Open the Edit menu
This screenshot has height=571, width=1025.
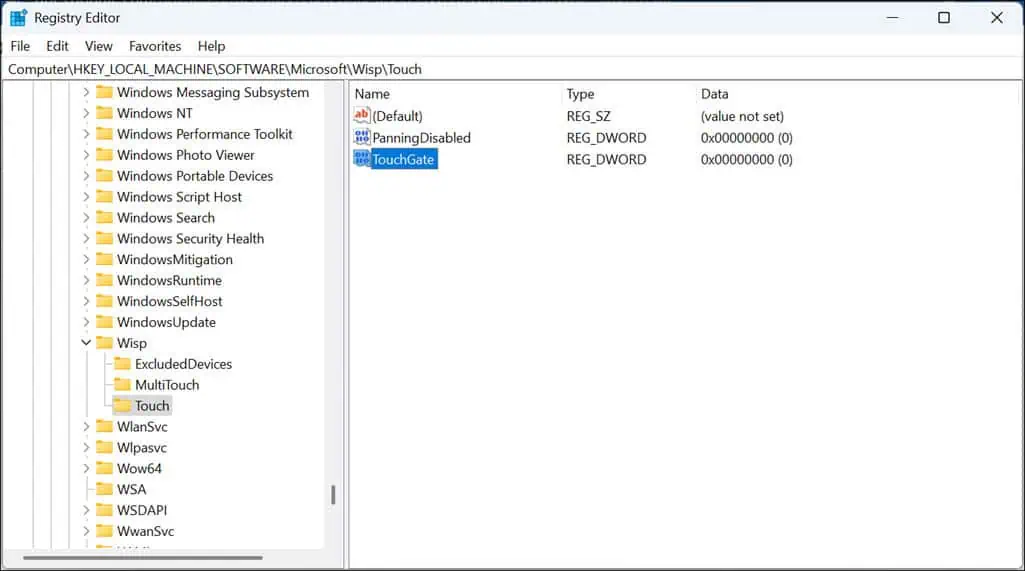(57, 46)
